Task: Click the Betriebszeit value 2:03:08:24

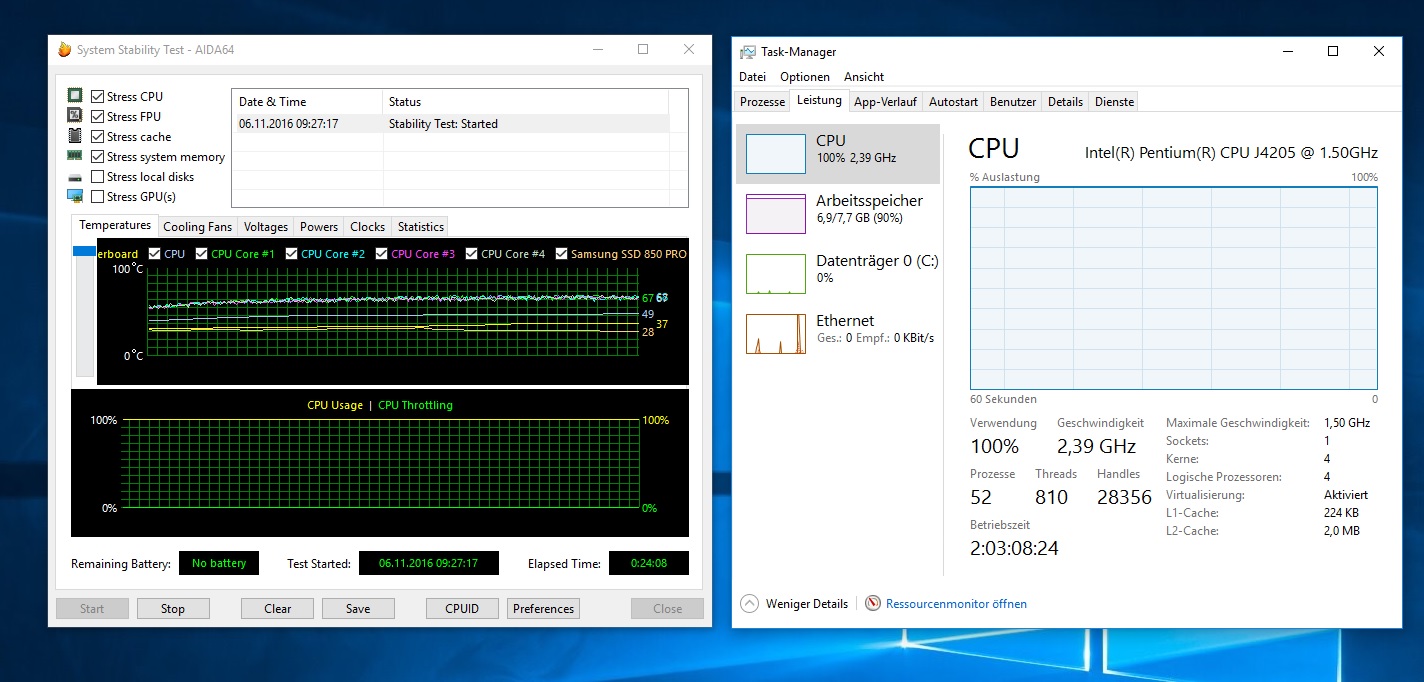Action: [1014, 548]
